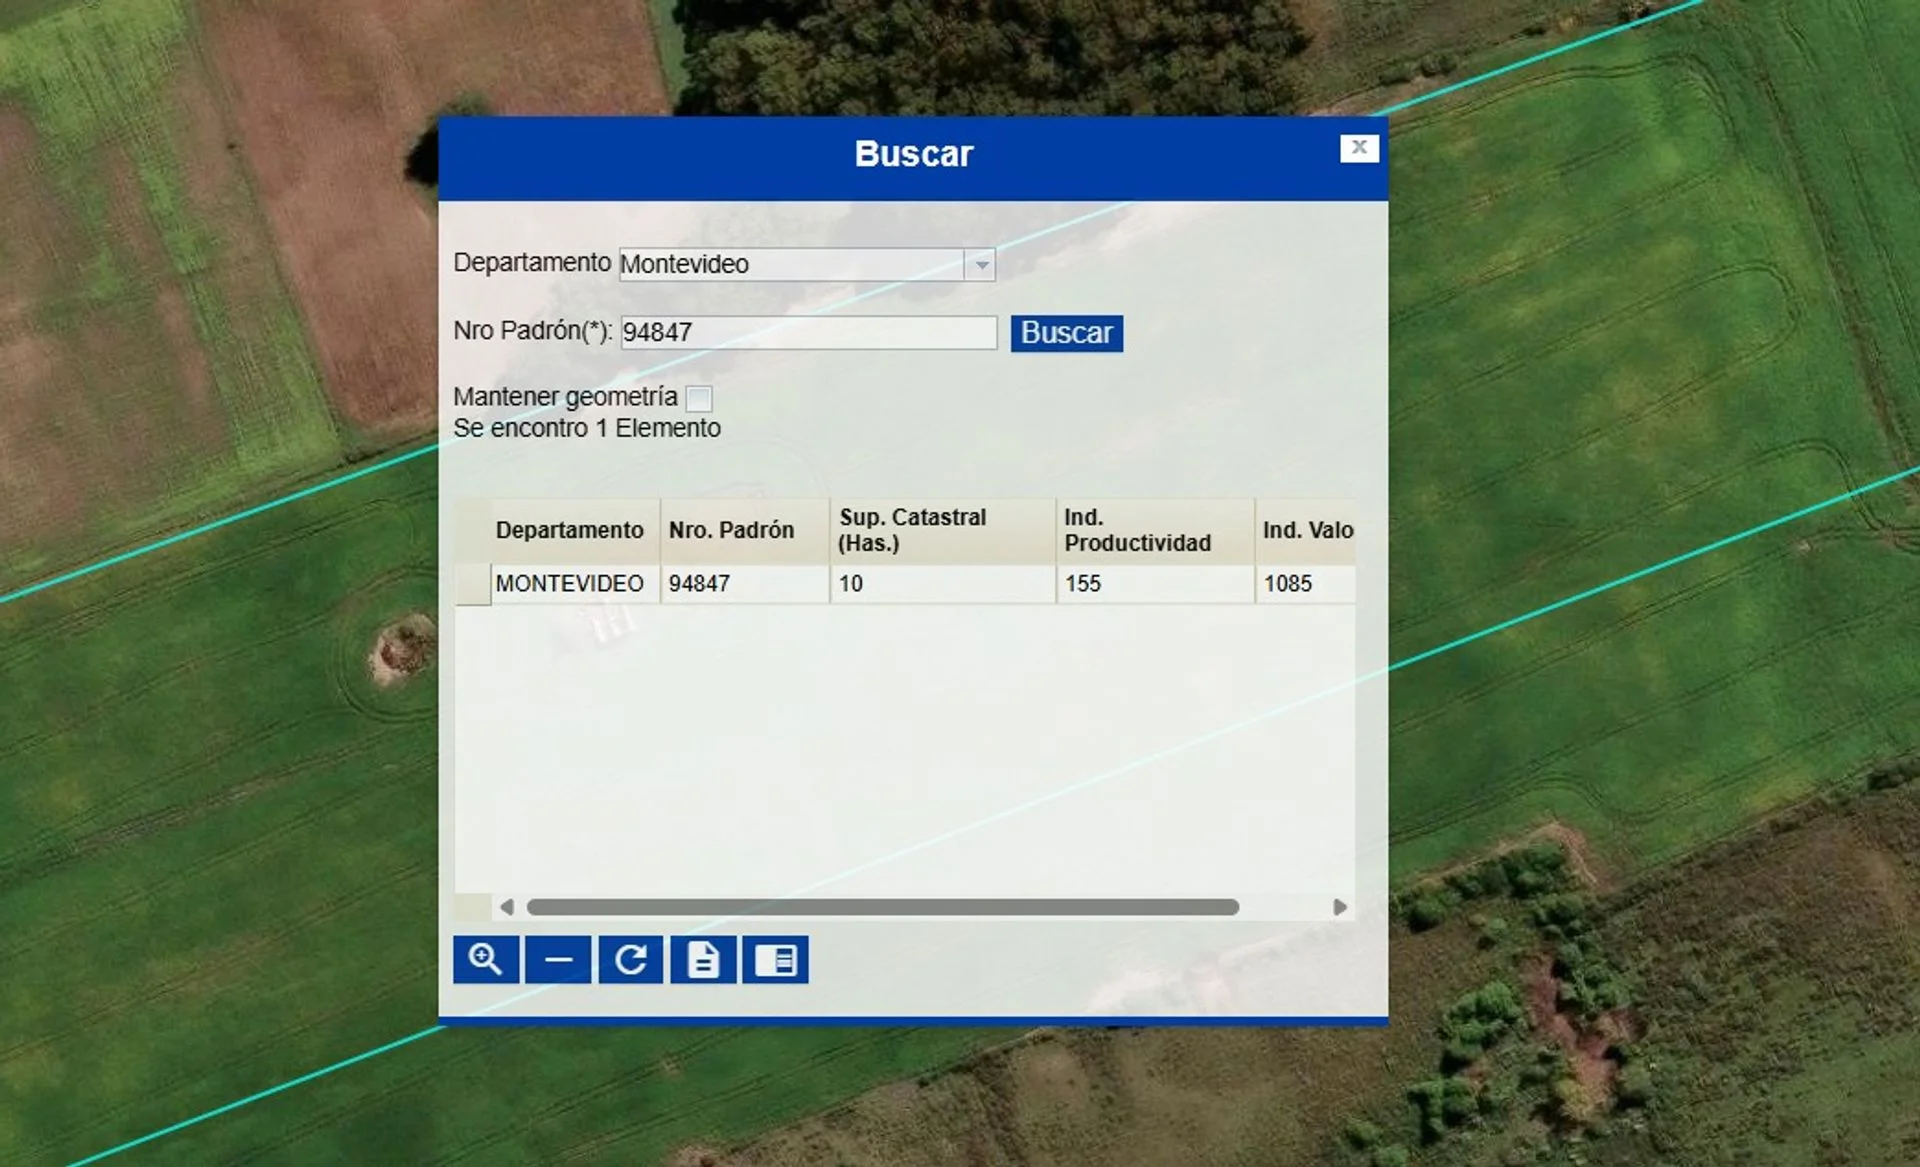Click into the Nro Padrón input field
This screenshot has height=1167, width=1920.
tap(808, 333)
